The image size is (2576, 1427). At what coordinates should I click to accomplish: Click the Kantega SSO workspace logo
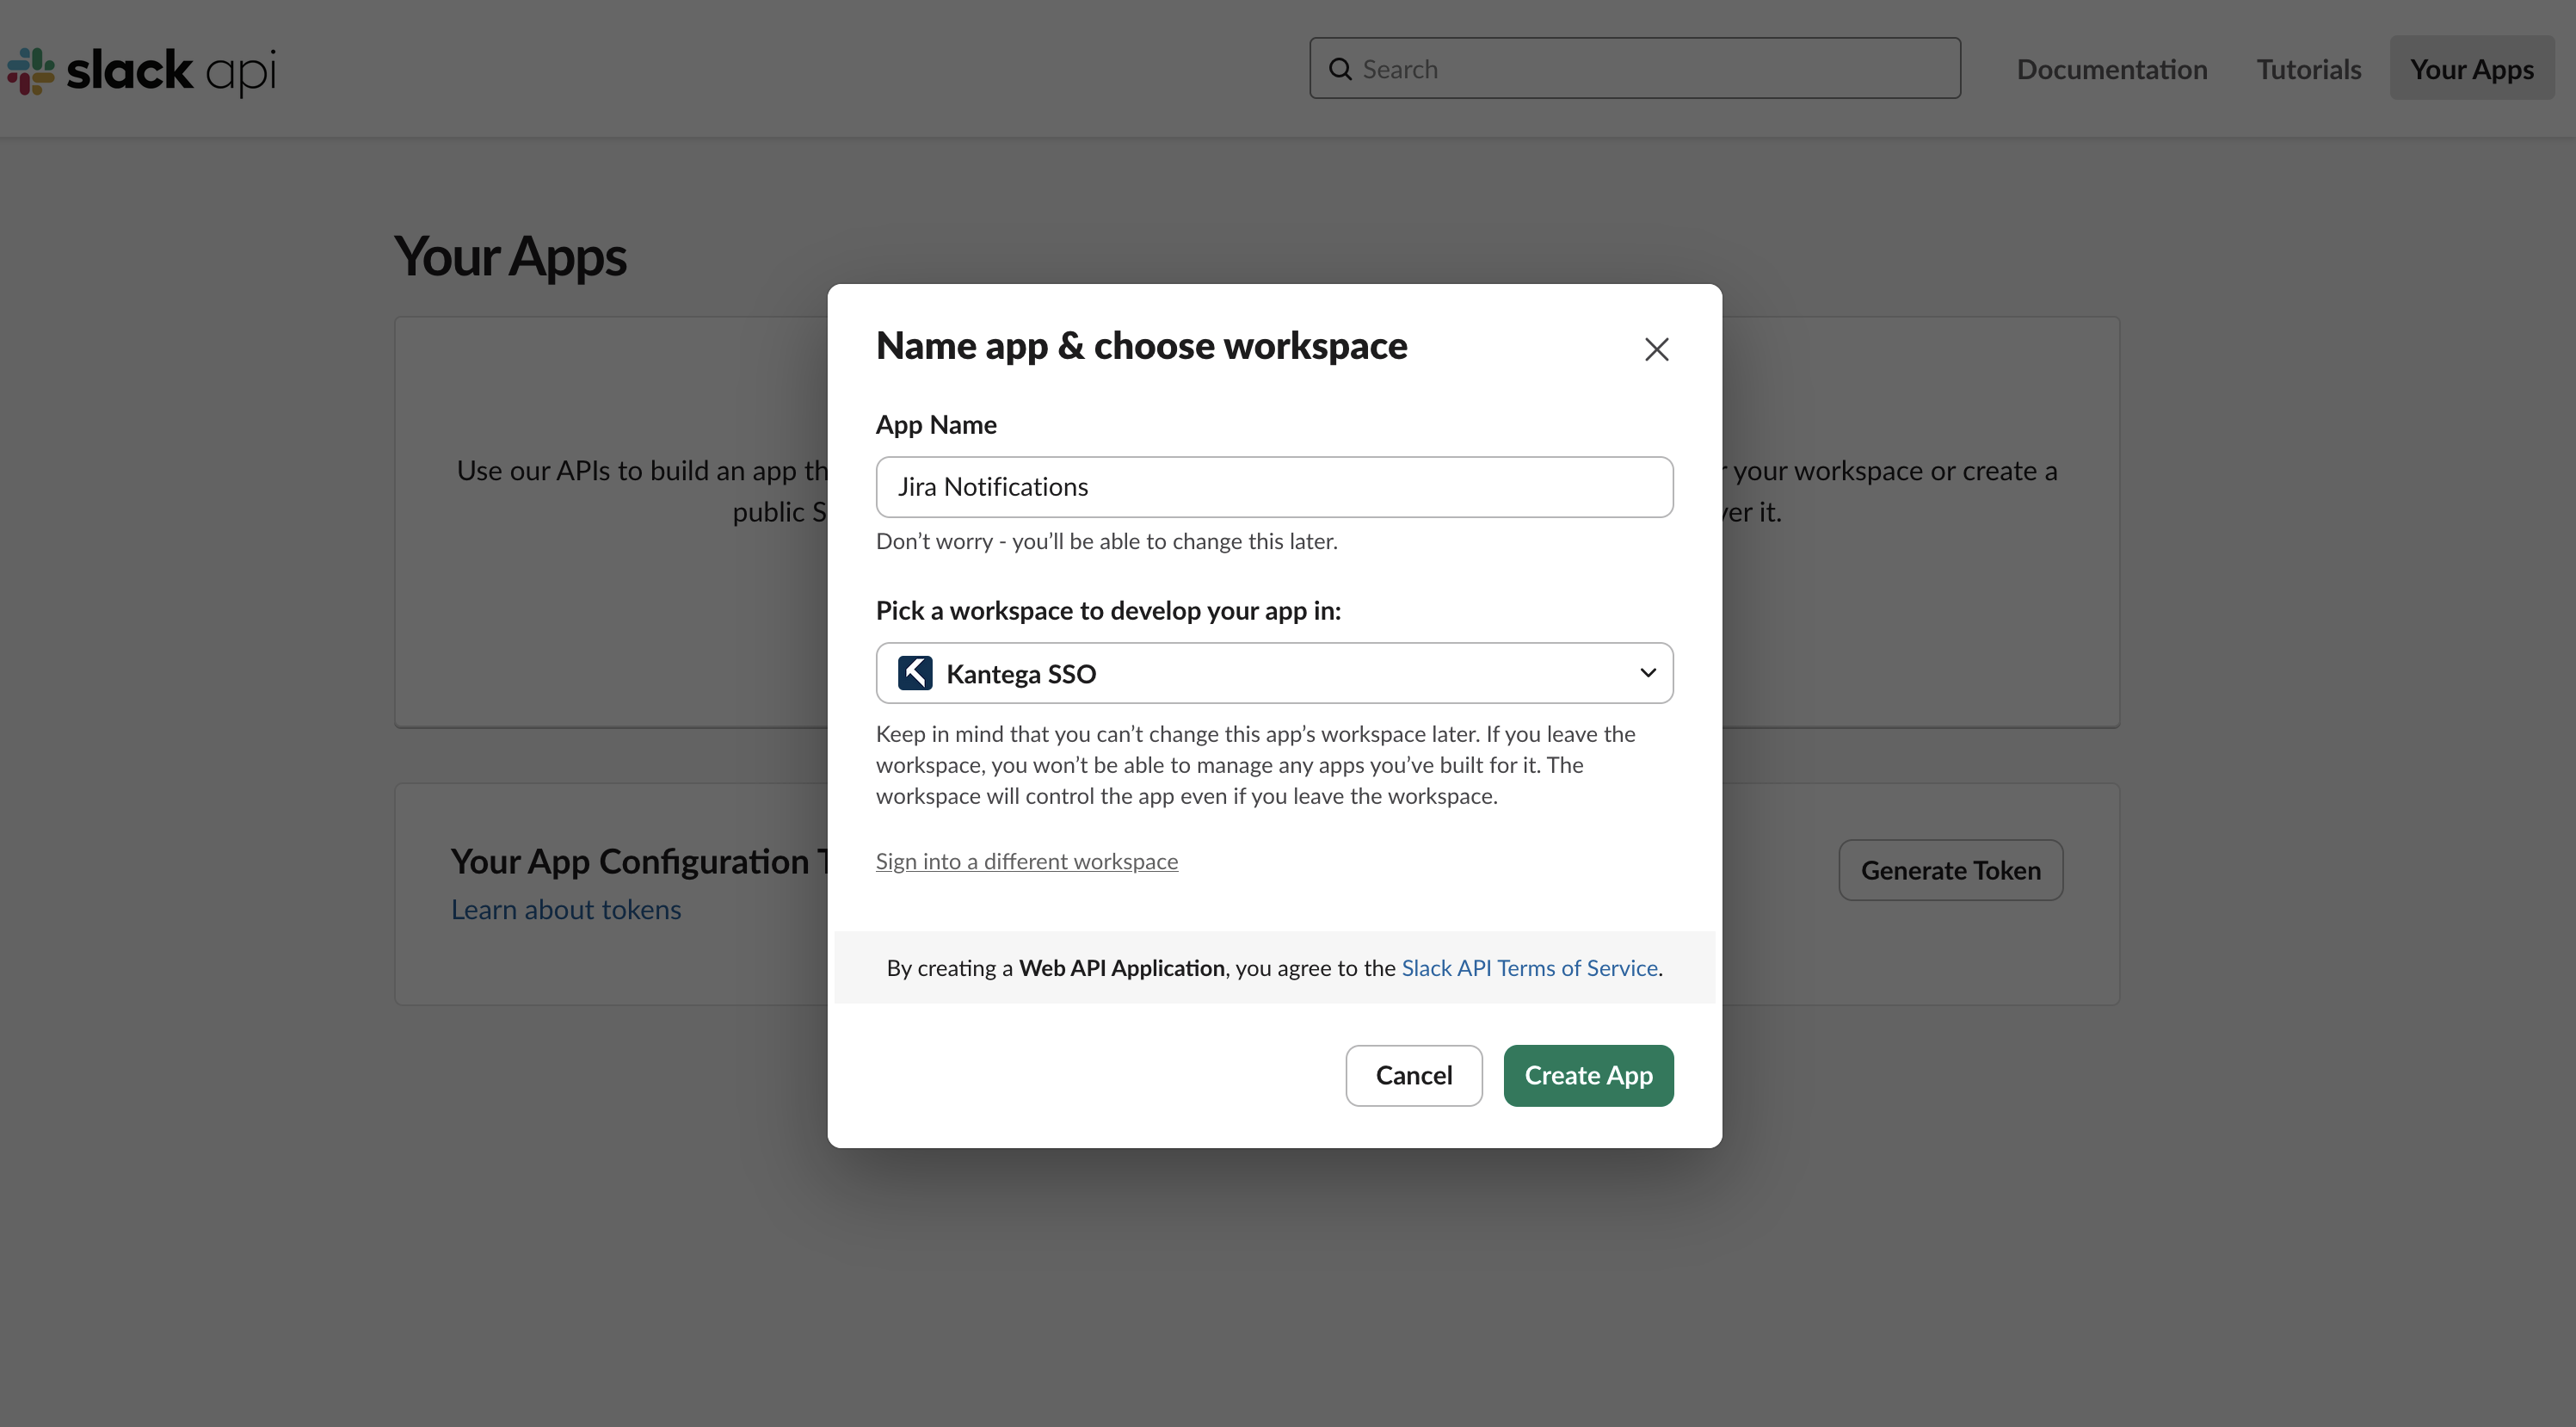pyautogui.click(x=914, y=673)
